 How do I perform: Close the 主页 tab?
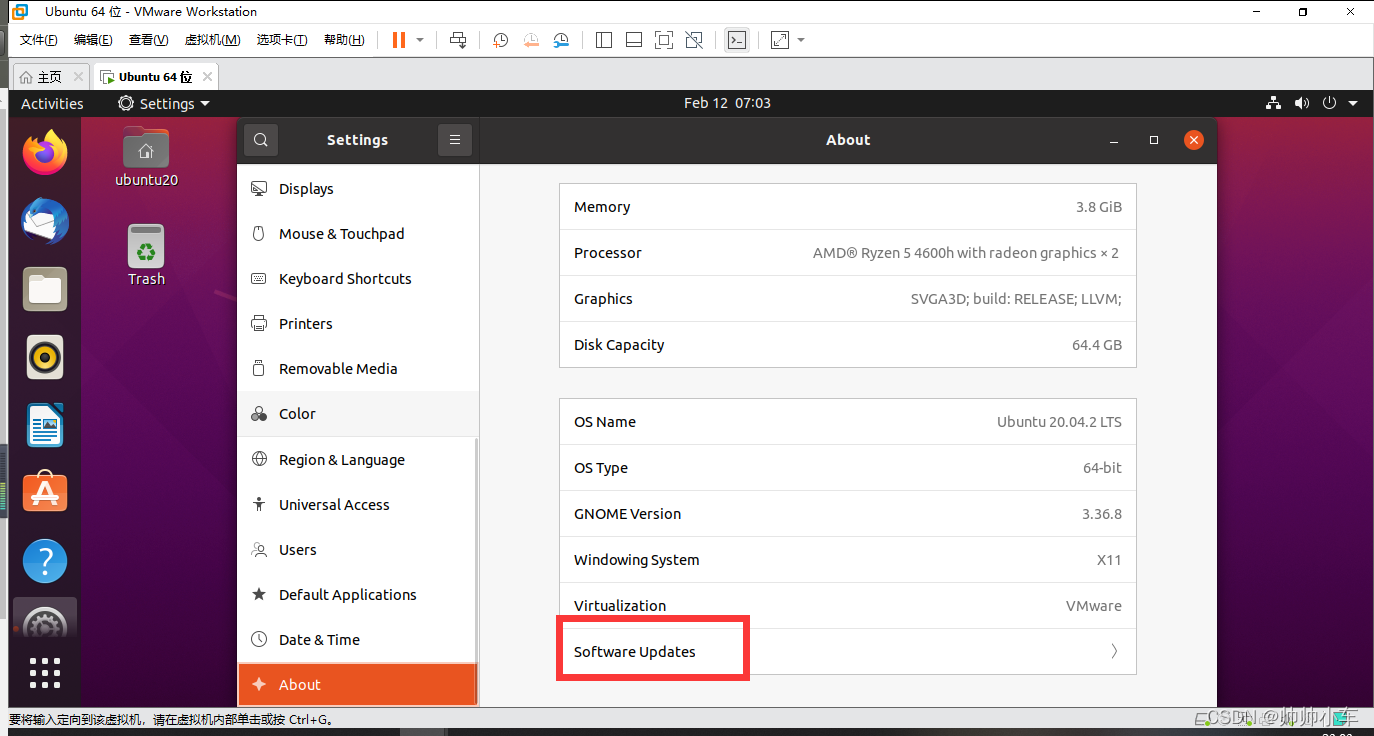pos(79,77)
